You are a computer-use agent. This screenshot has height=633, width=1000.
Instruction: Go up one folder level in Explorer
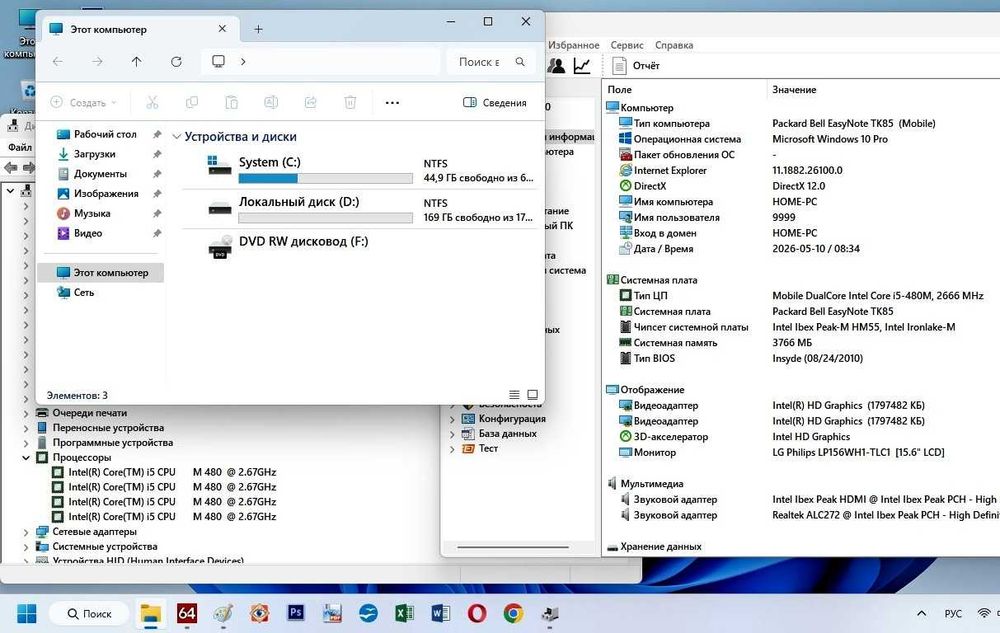pos(136,62)
